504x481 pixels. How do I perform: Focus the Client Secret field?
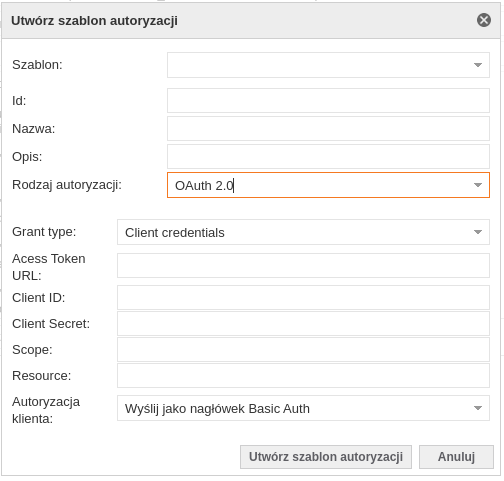303,323
